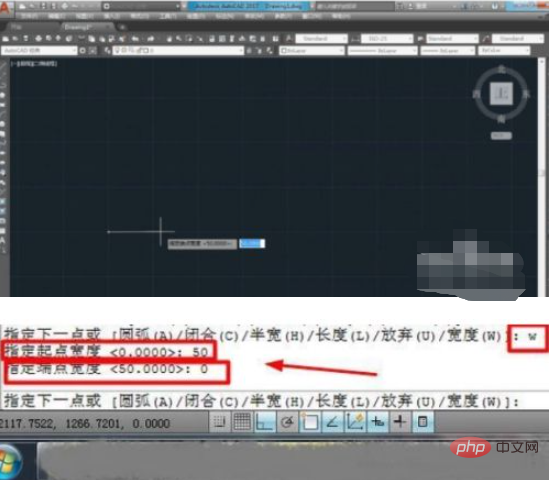549x480 pixels.
Task: Open the ByLayer color control
Action: point(312,51)
